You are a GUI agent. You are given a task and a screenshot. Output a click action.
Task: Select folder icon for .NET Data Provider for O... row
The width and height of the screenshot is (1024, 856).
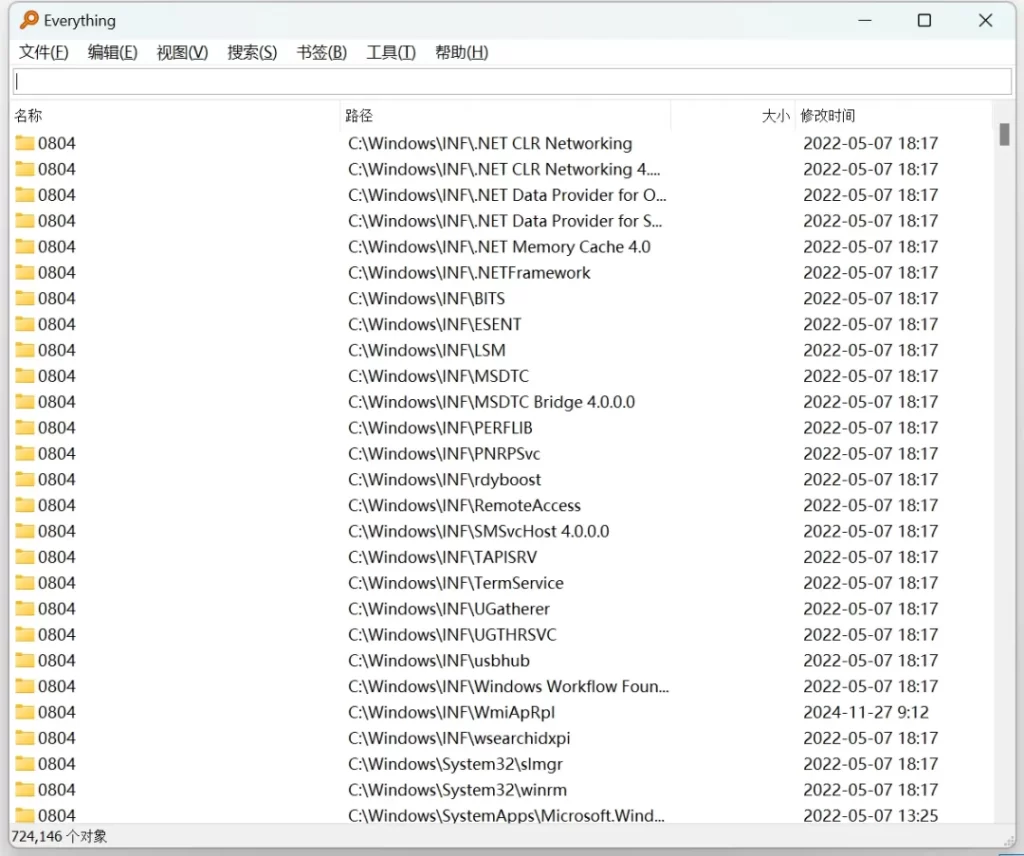point(25,195)
